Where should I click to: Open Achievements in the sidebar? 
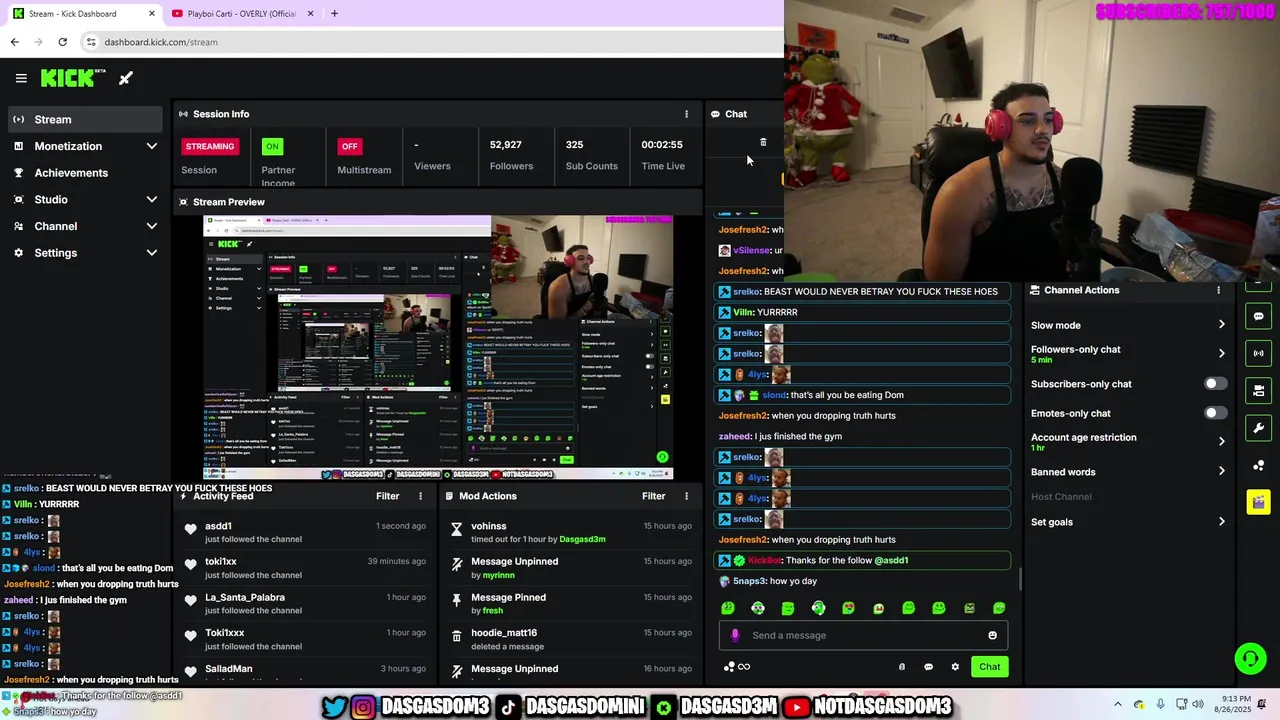pos(85,173)
